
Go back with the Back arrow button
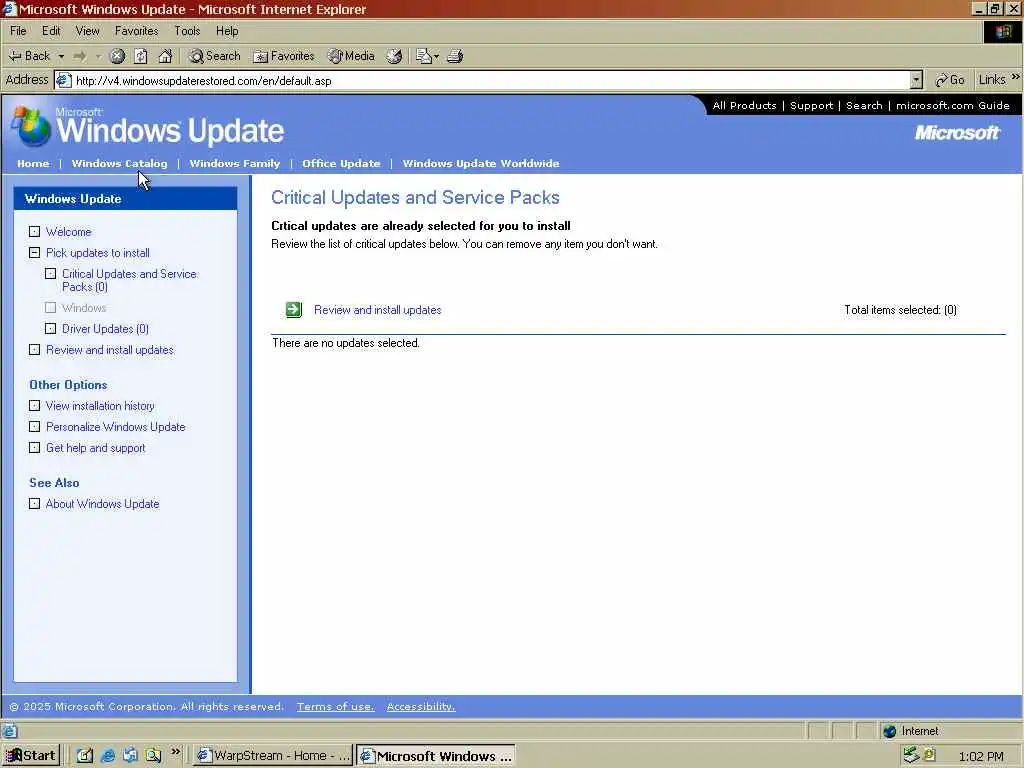[29, 56]
